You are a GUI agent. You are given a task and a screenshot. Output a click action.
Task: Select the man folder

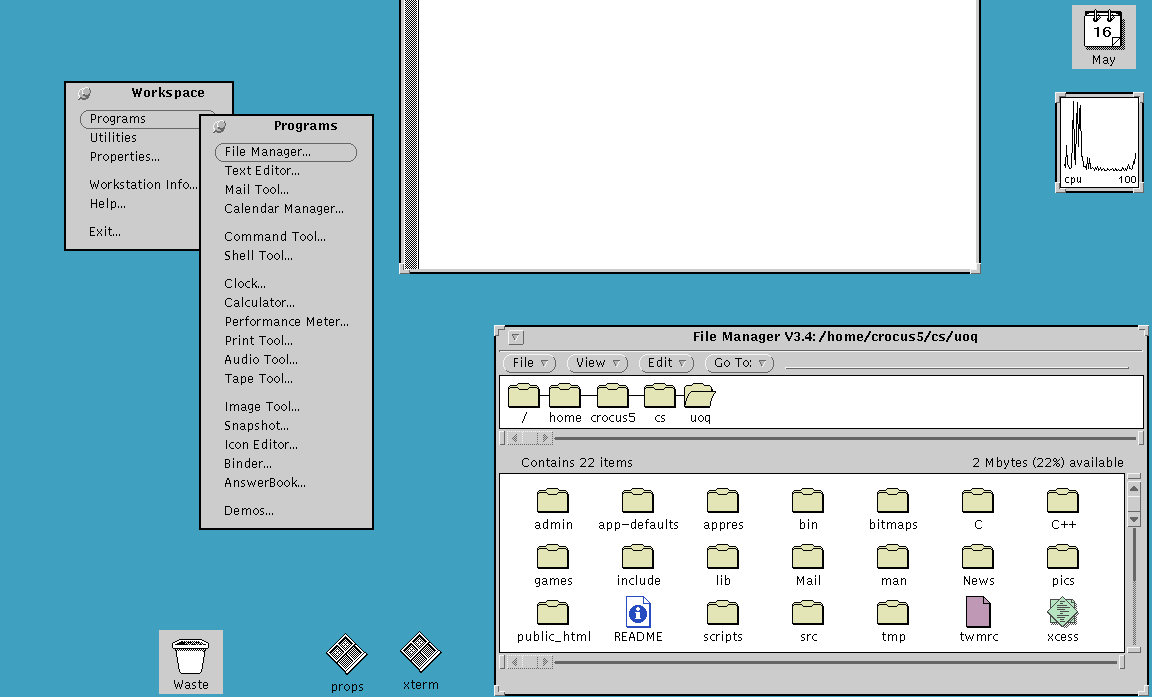893,557
